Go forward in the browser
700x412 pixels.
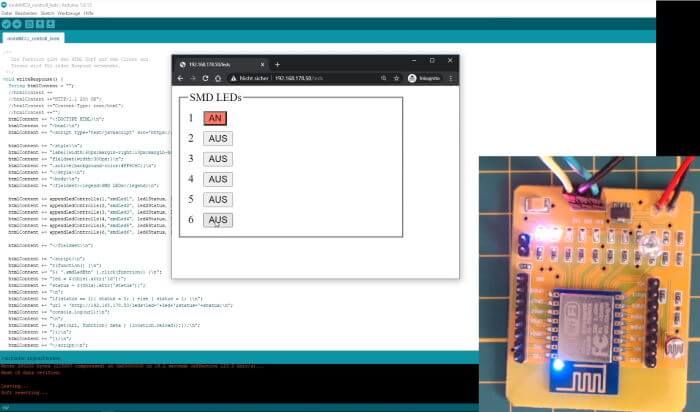[x=193, y=78]
